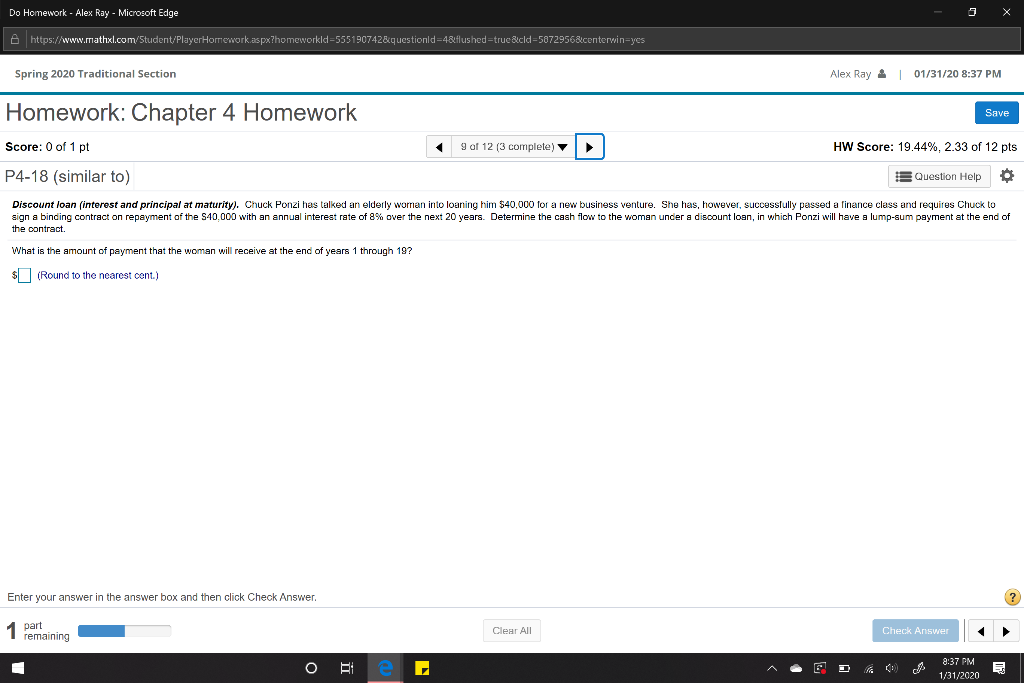
Task: Click the Save button
Action: click(x=996, y=112)
